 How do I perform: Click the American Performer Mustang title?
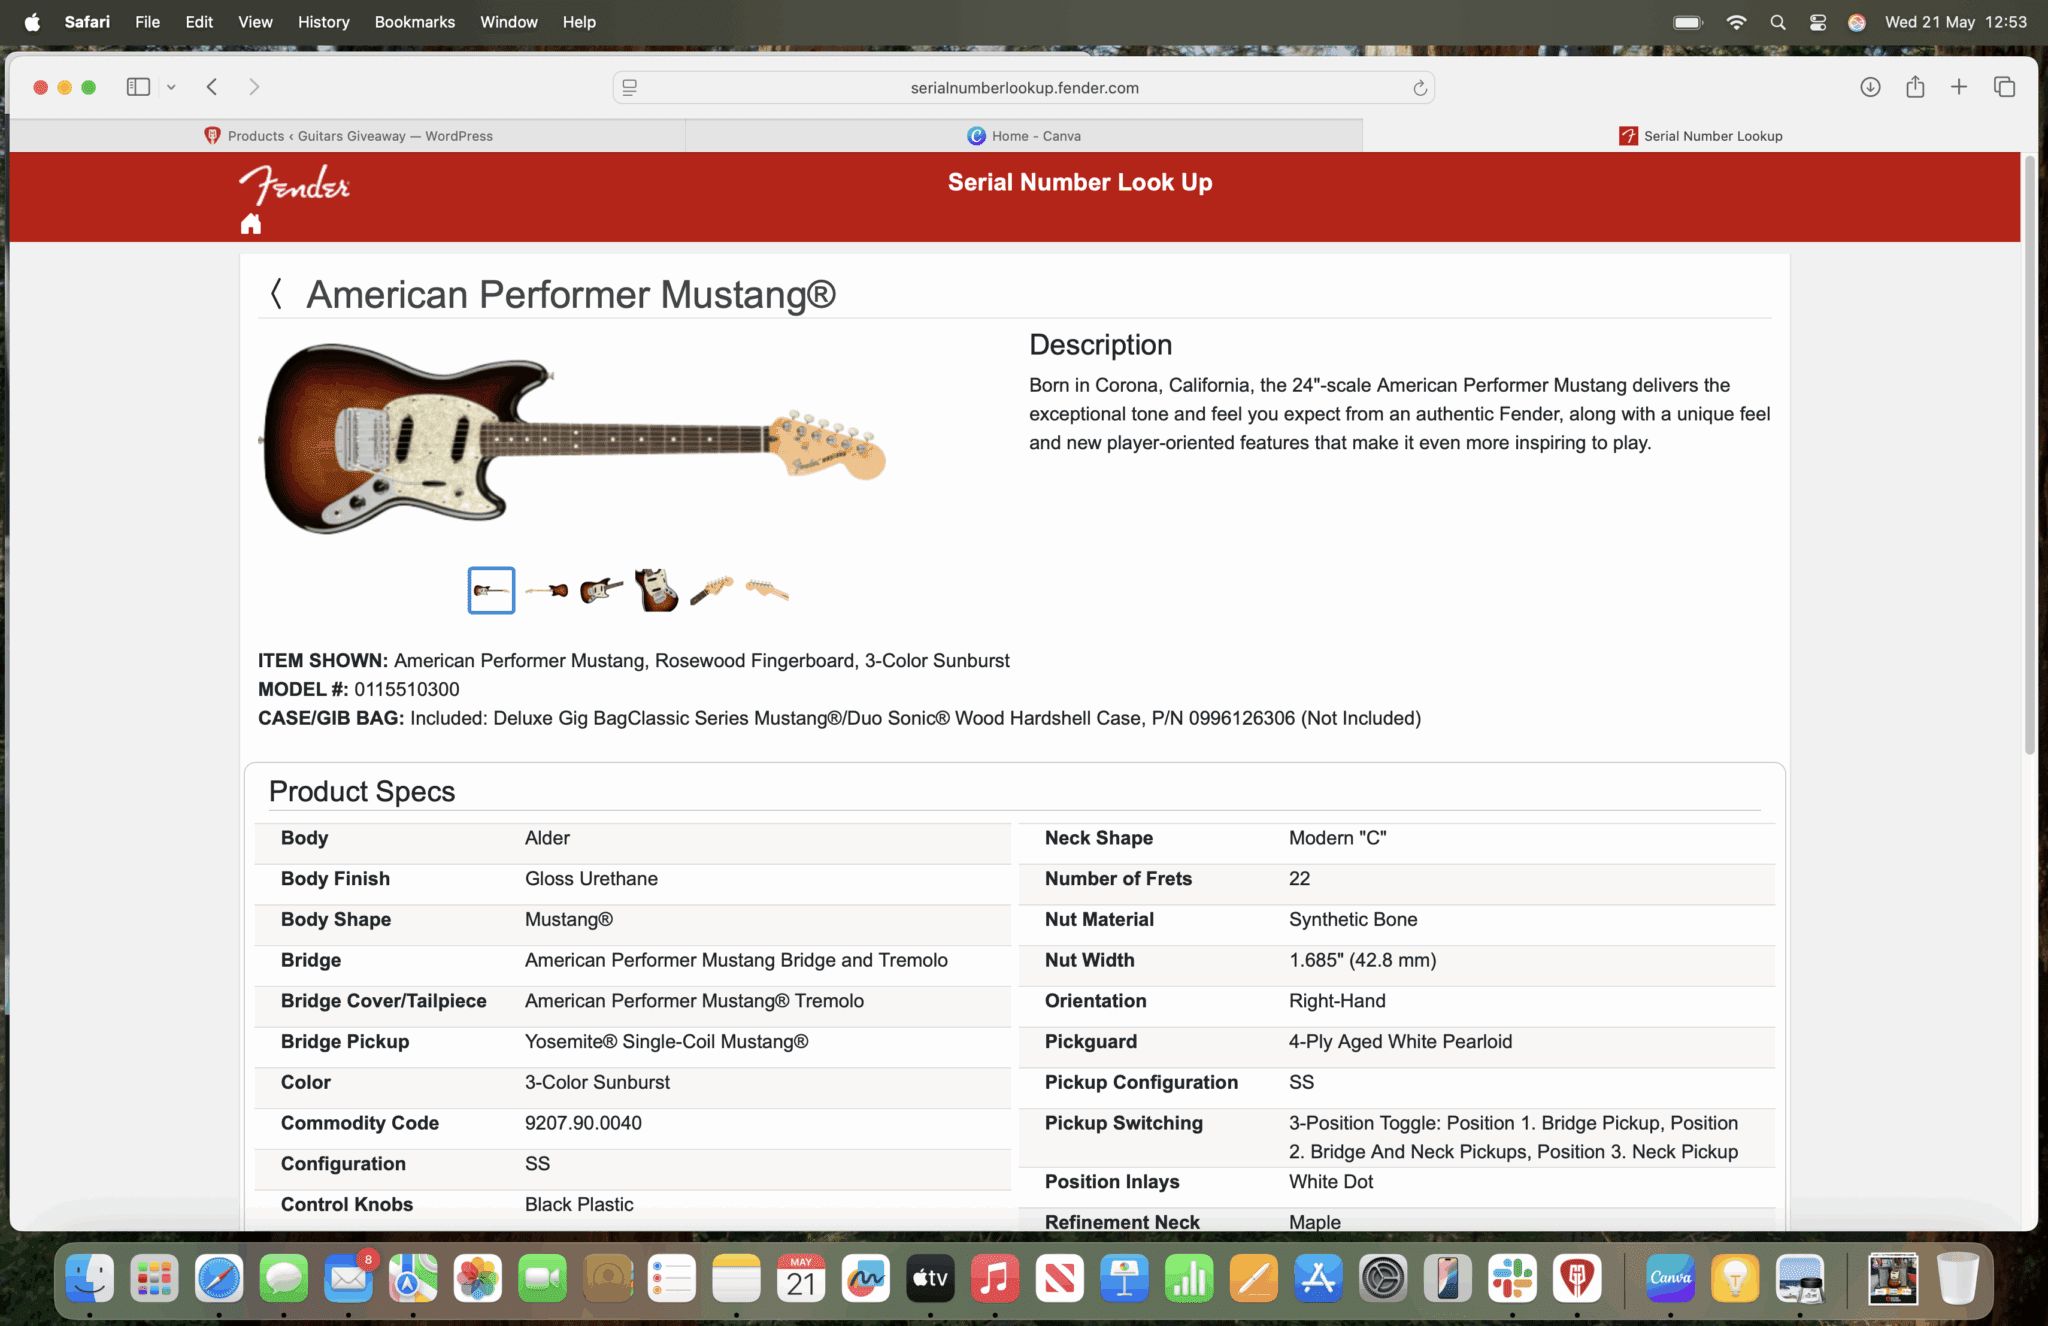pos(571,294)
